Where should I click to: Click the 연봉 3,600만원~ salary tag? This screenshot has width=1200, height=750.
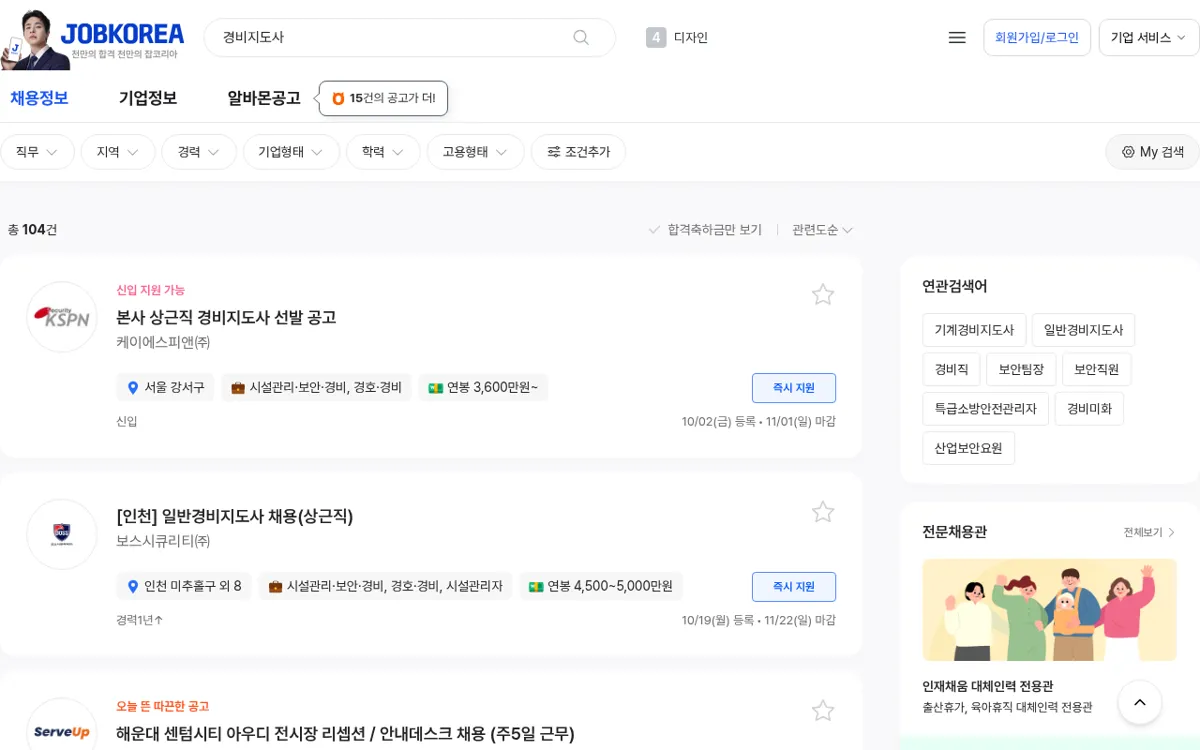click(x=483, y=388)
